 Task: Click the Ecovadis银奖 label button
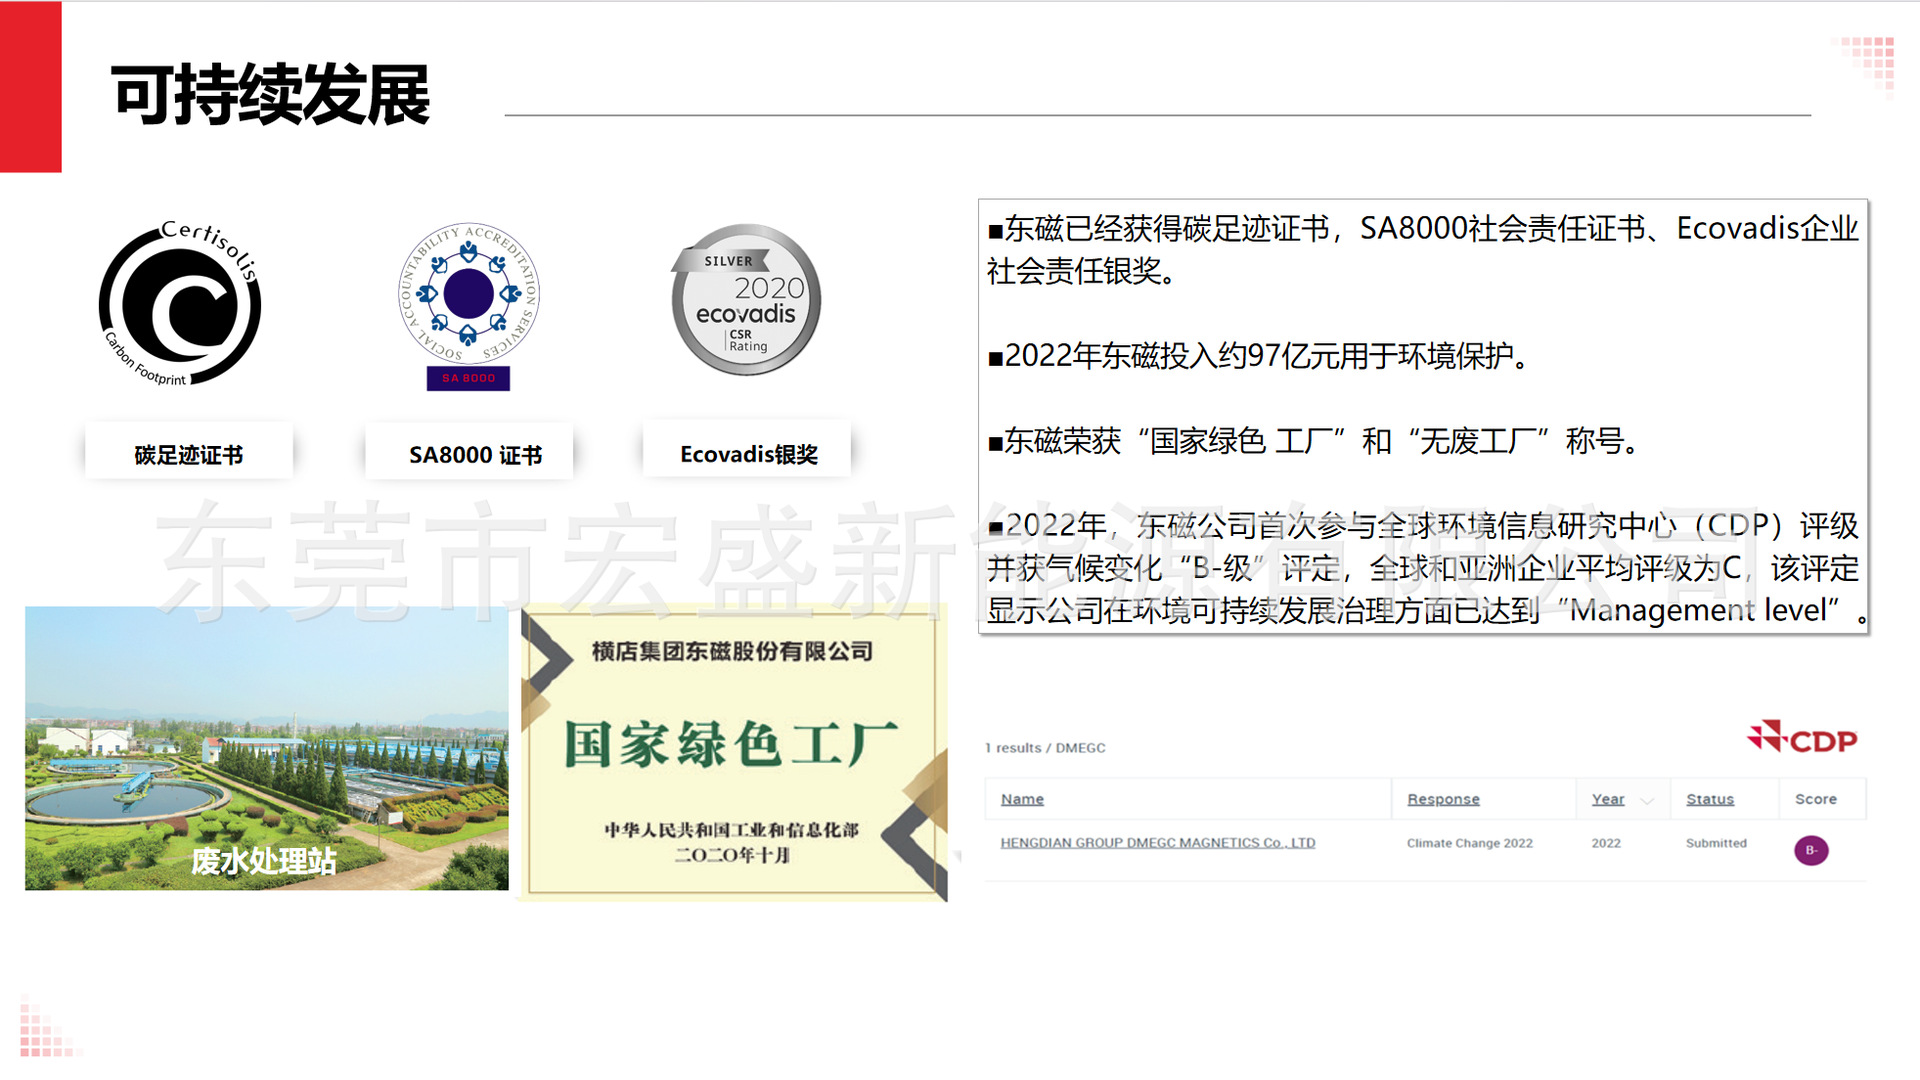(x=748, y=454)
